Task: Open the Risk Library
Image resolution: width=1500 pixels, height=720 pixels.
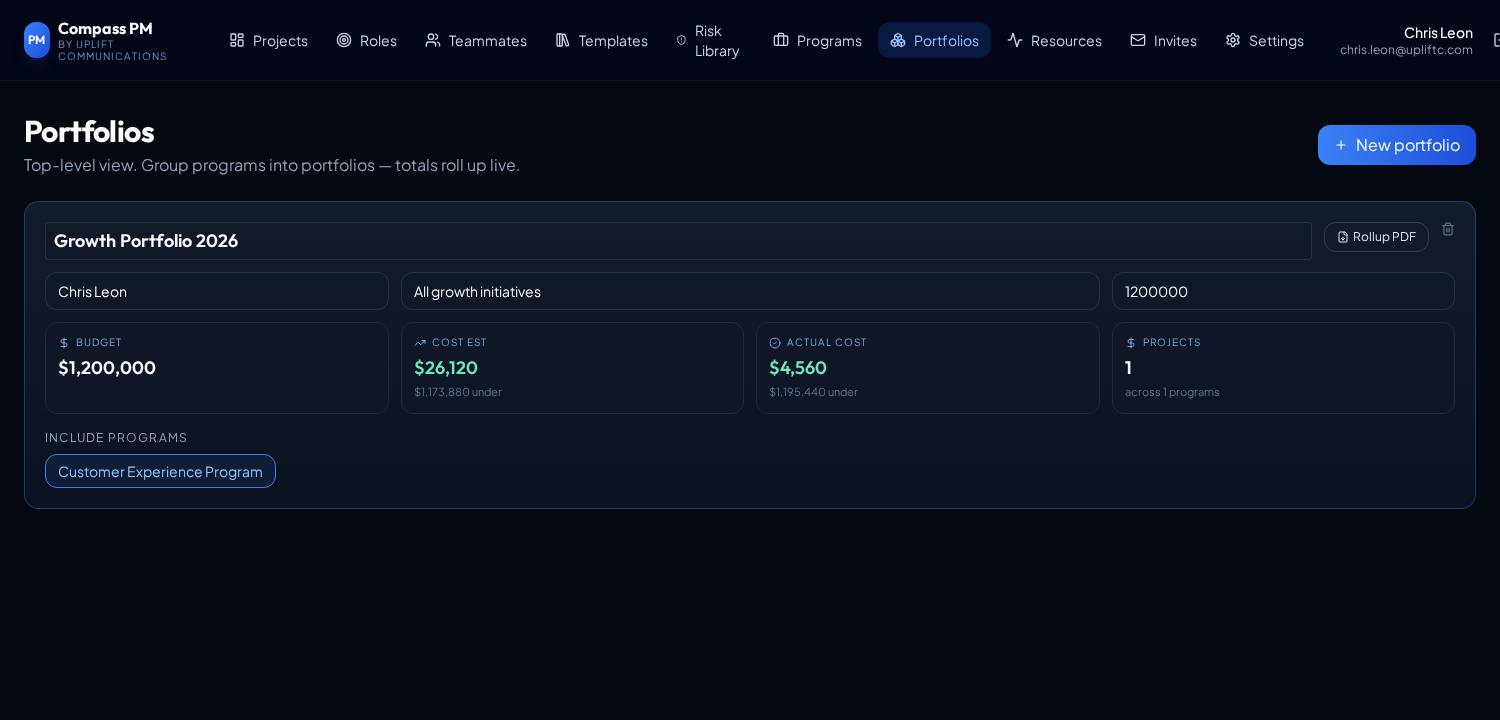Action: point(709,40)
